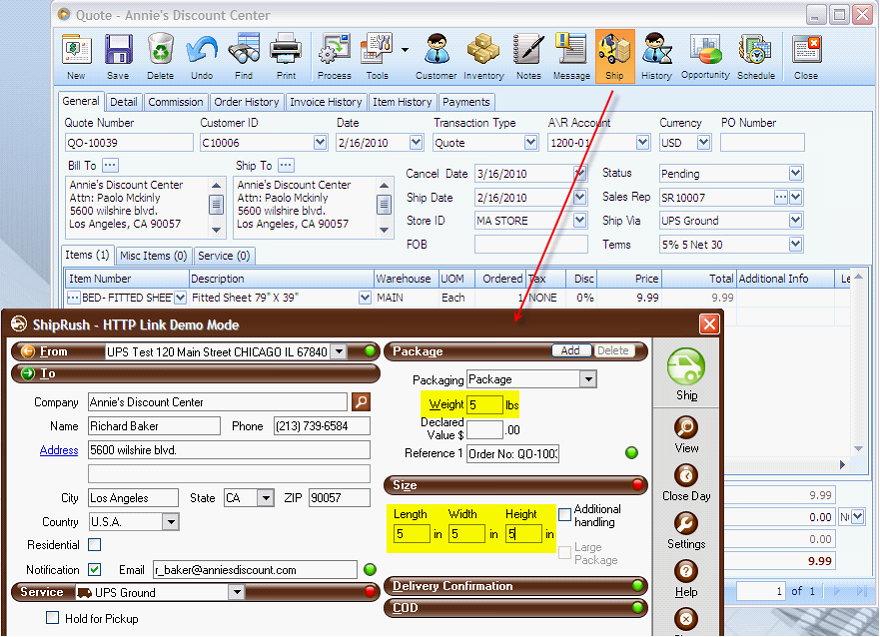
Task: Open the Tools toolbar icon
Action: tap(377, 56)
